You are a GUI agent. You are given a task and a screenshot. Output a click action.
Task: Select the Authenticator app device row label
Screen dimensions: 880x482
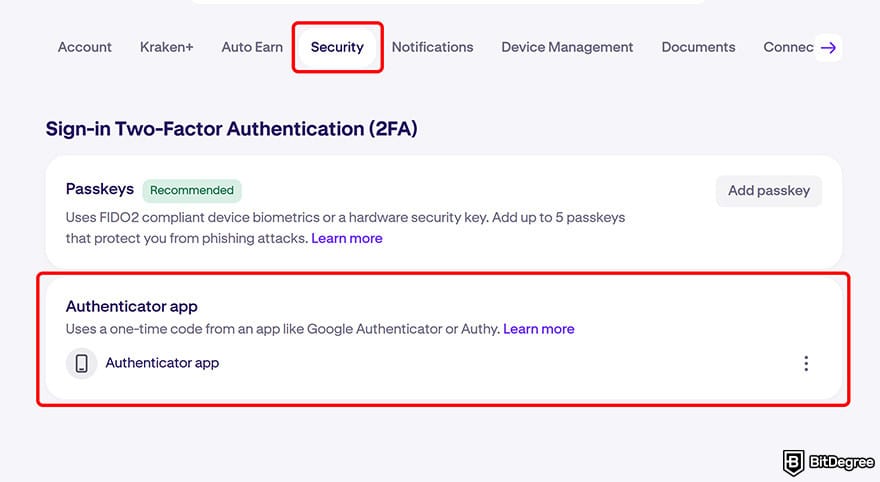click(x=162, y=363)
